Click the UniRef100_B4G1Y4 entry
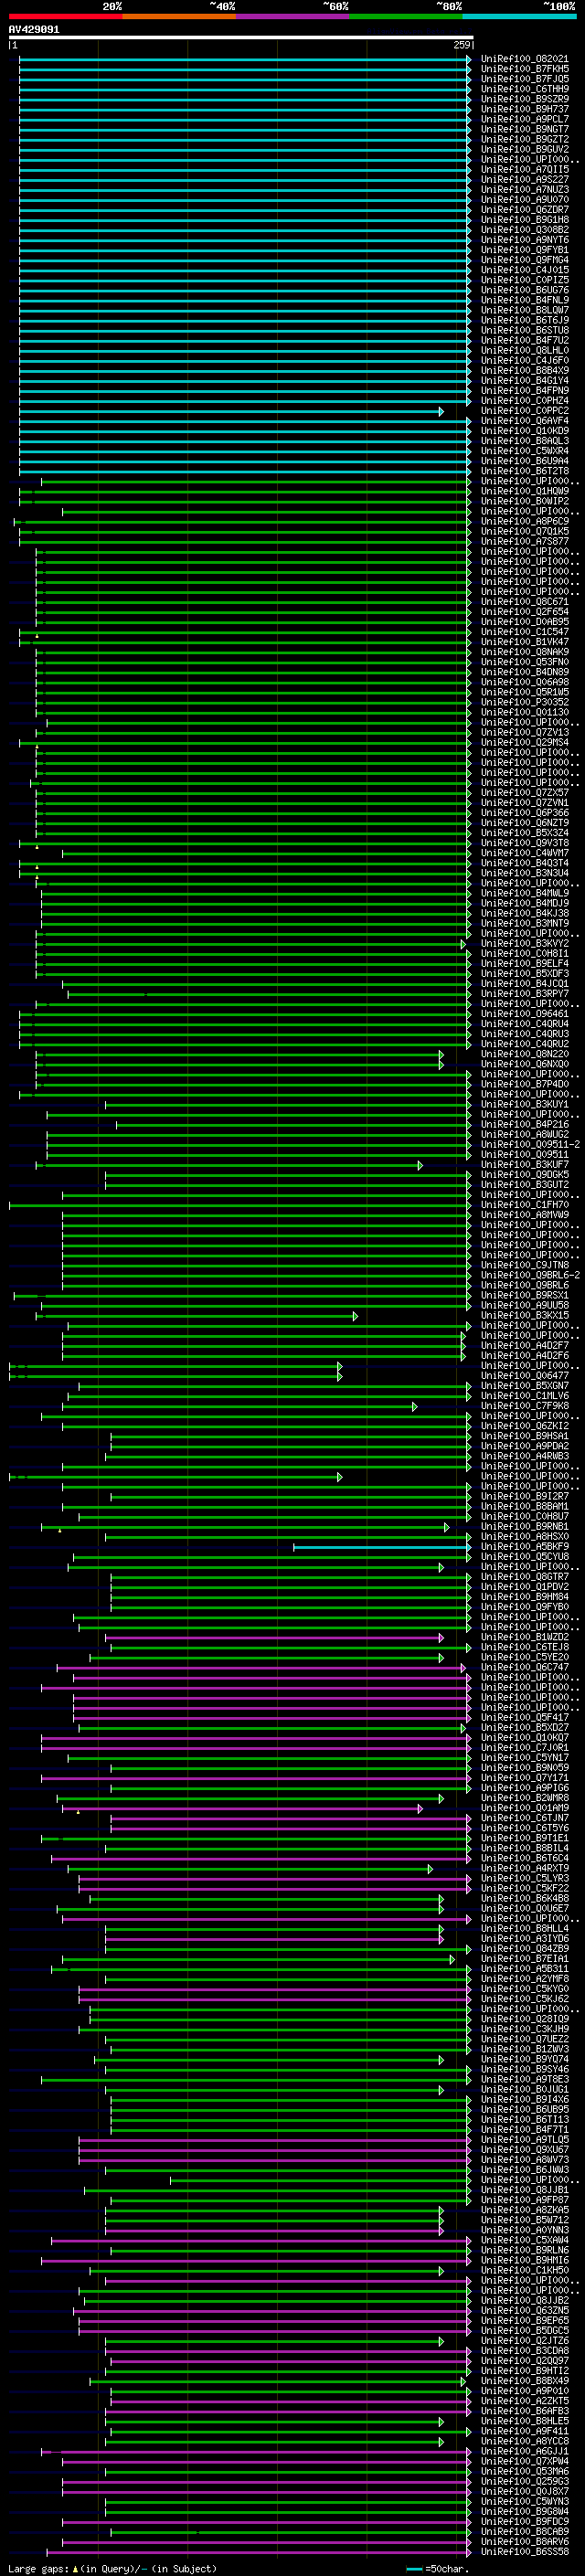 525,380
